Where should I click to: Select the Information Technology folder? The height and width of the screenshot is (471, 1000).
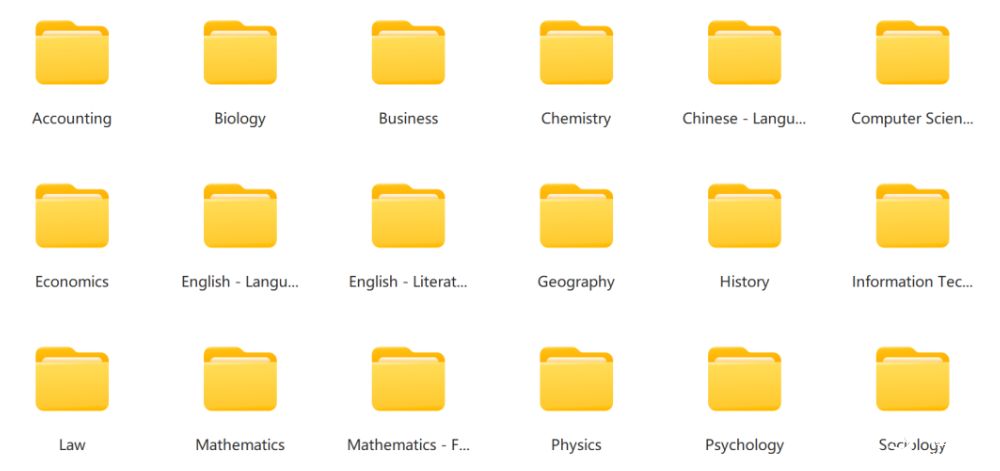pos(912,216)
